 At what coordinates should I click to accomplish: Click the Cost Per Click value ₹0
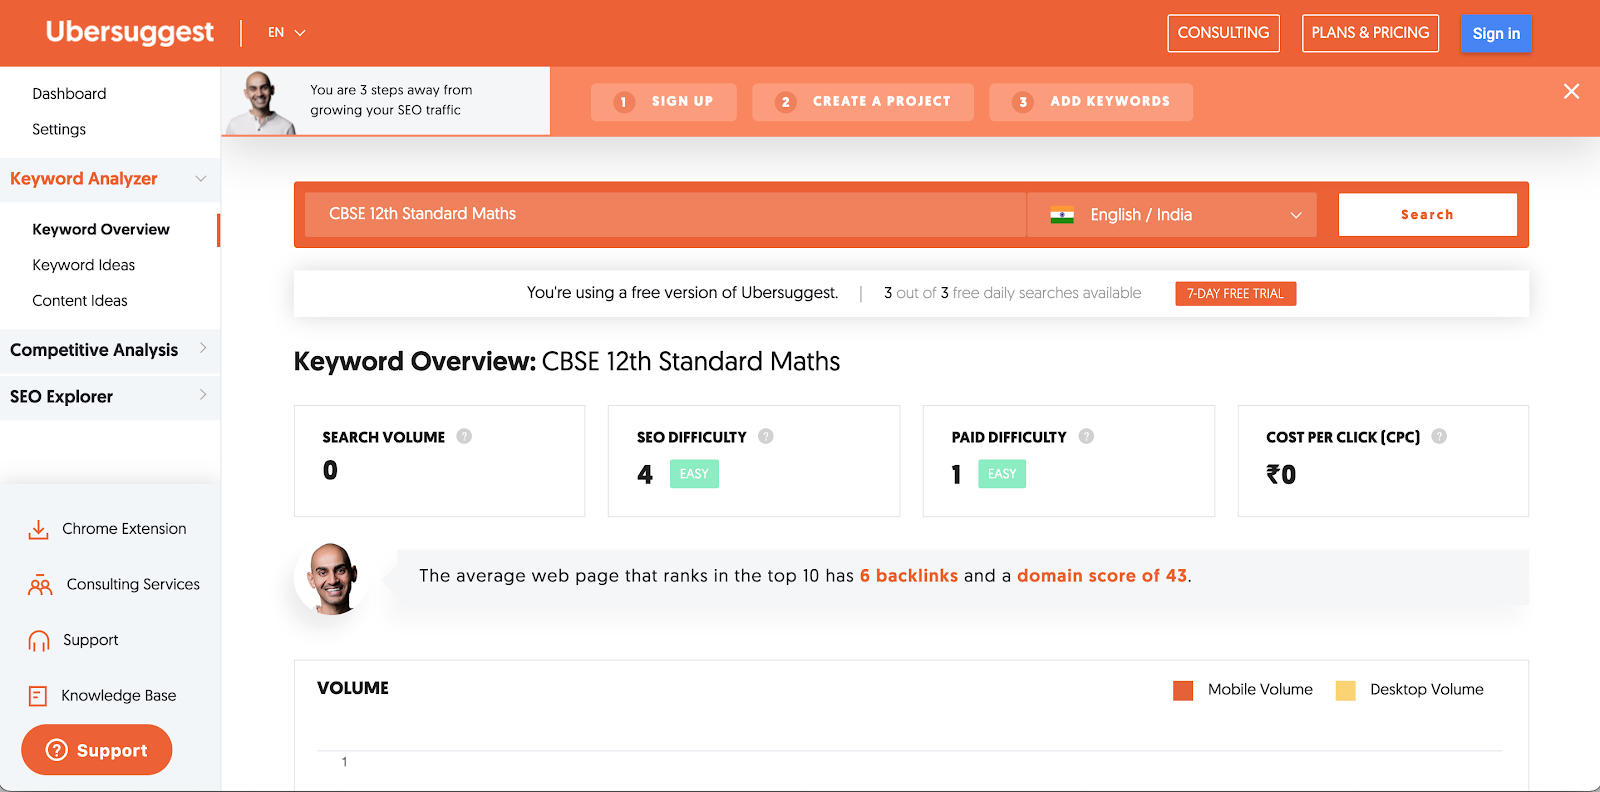pyautogui.click(x=1281, y=475)
